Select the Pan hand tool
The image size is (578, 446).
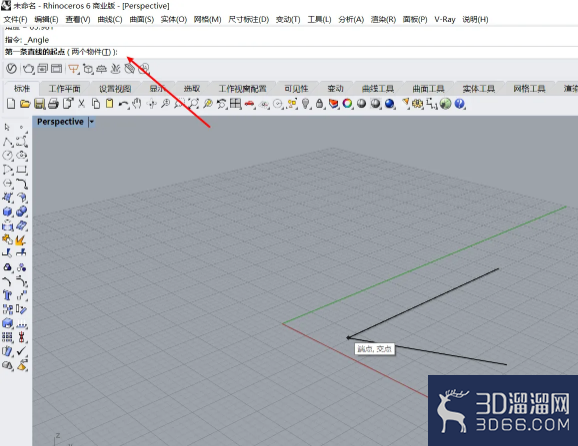(x=137, y=104)
